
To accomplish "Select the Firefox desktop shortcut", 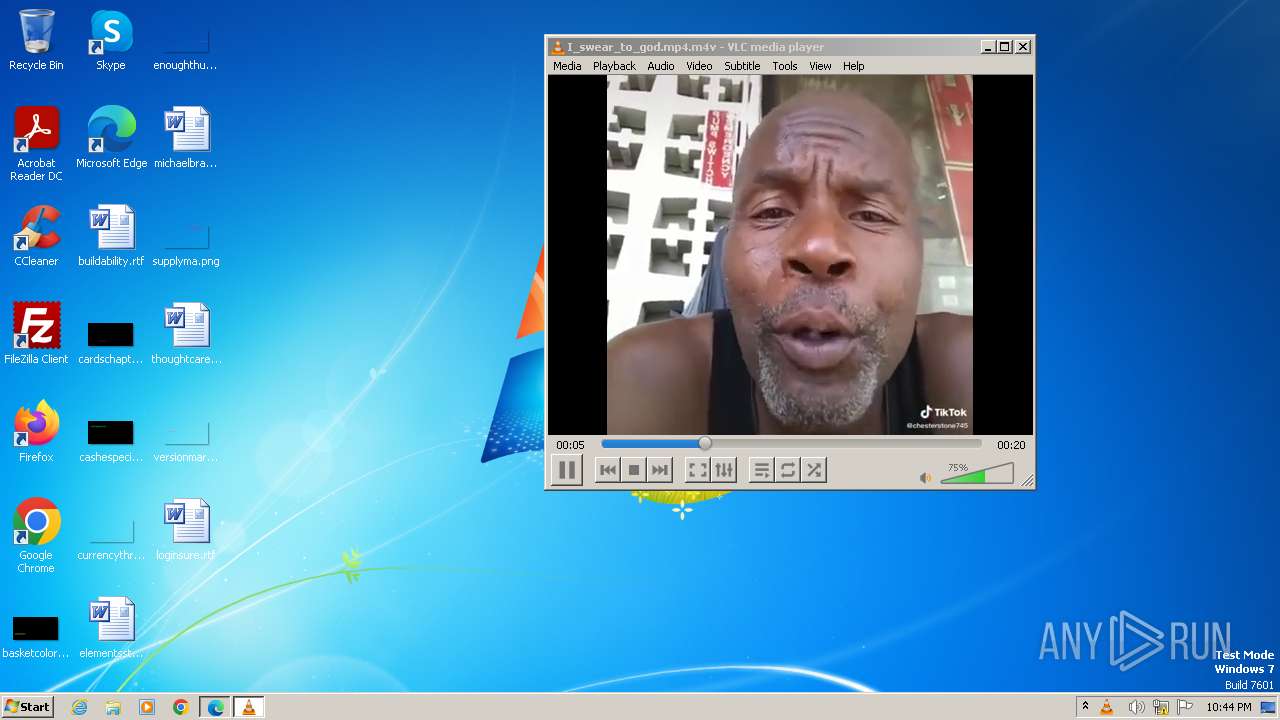I will 36,432.
